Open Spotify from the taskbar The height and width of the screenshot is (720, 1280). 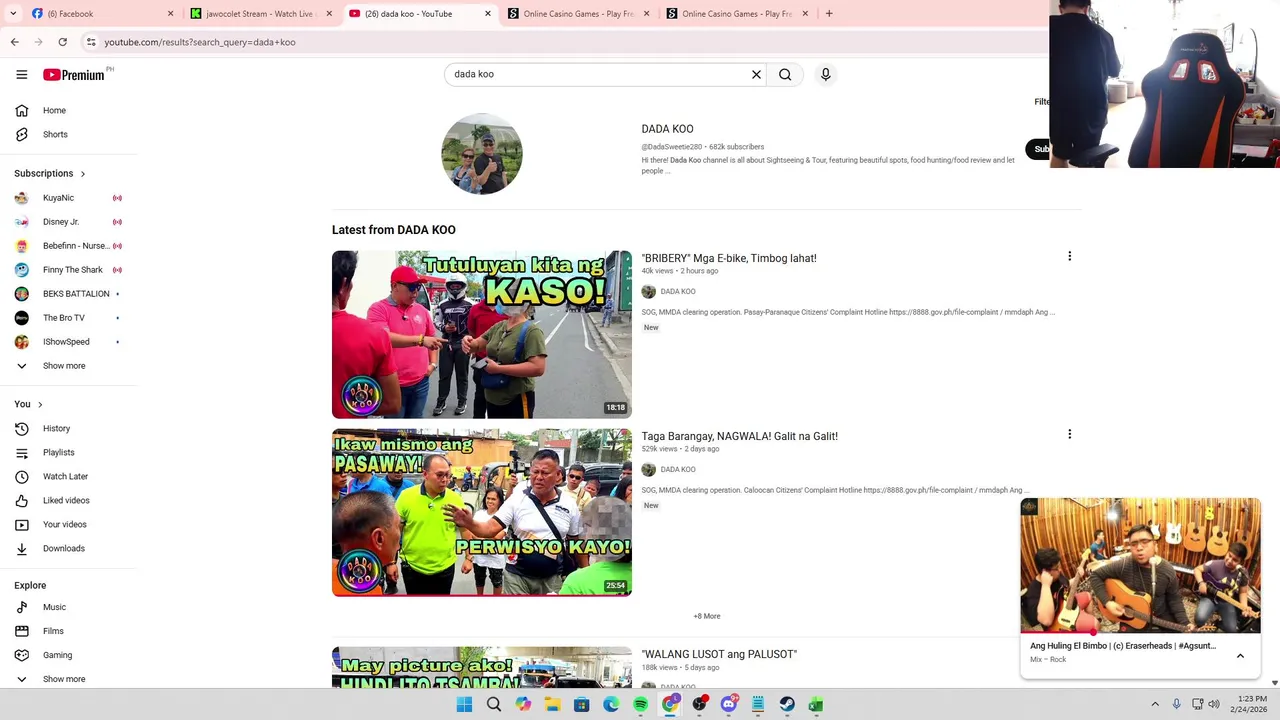pos(640,704)
